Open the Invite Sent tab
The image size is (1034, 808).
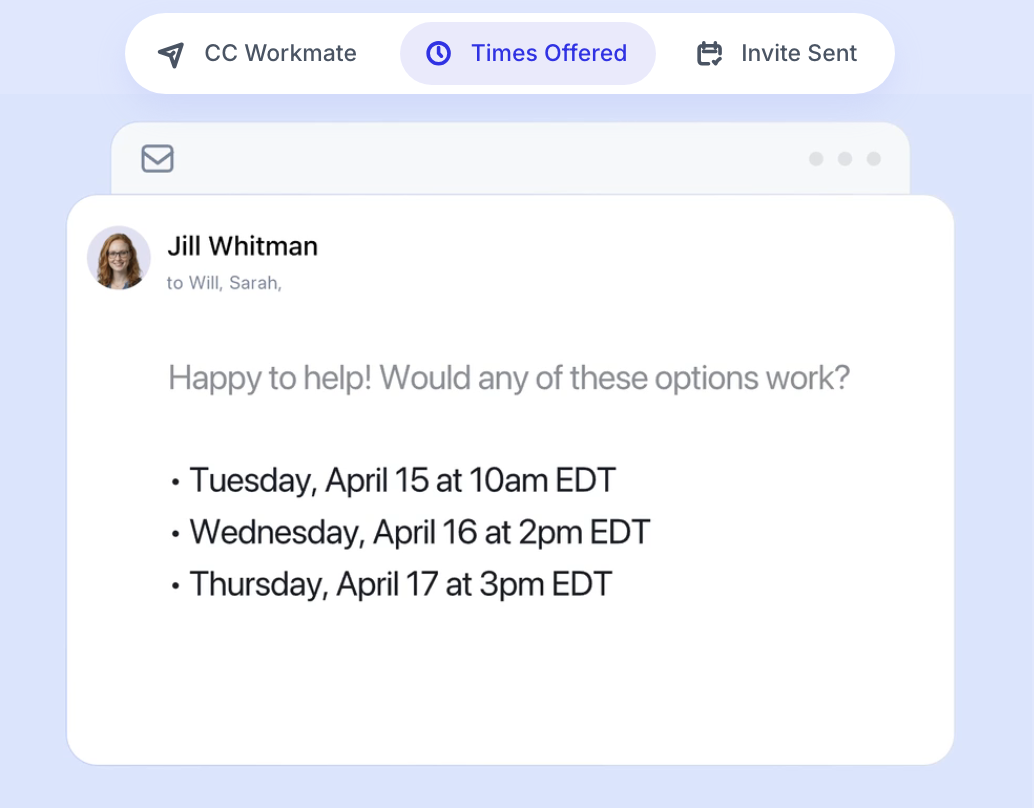777,53
